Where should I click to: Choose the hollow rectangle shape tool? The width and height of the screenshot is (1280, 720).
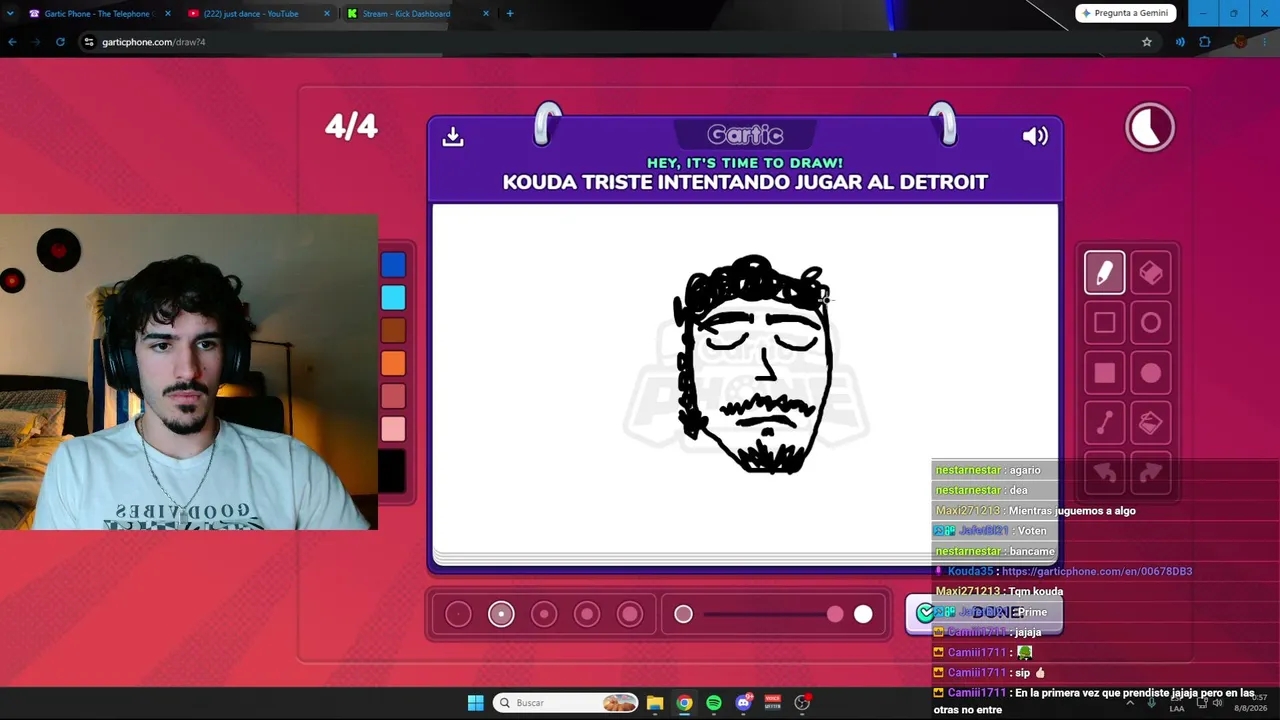(1105, 323)
